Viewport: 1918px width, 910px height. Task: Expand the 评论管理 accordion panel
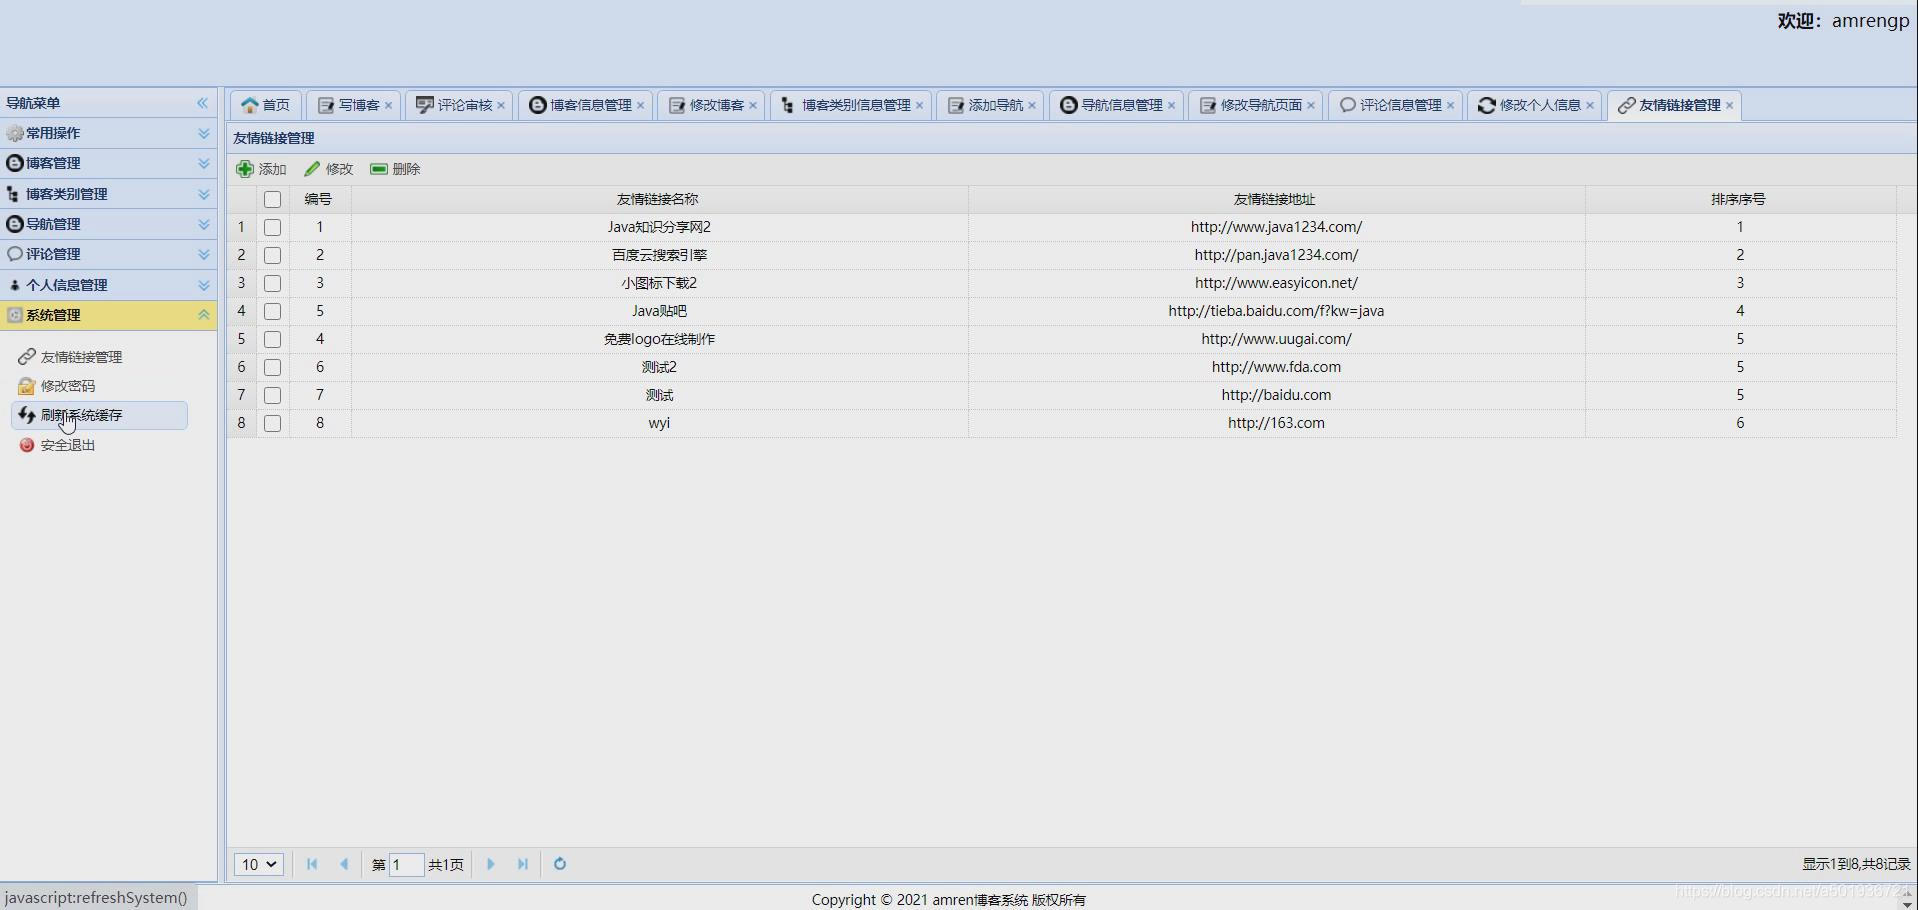(204, 254)
